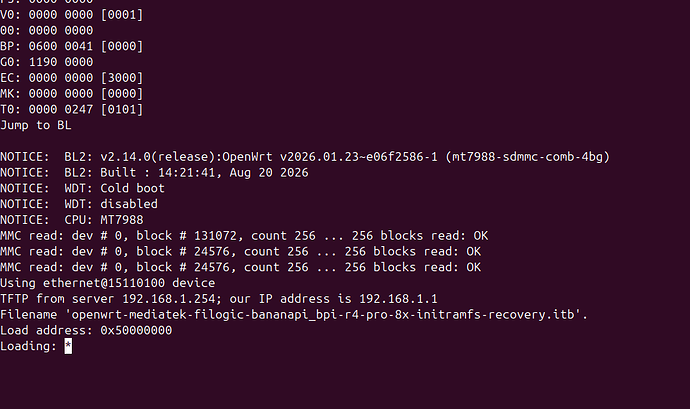Viewport: 690px width, 409px height.
Task: Click the 'Jump to BL' line
Action: coord(36,125)
